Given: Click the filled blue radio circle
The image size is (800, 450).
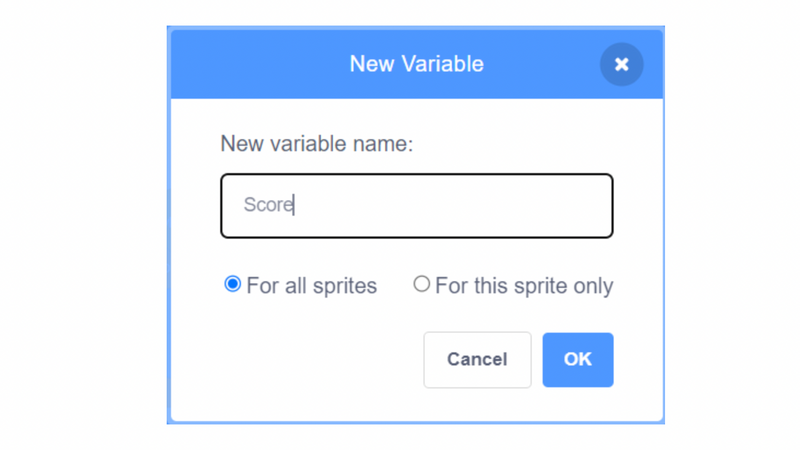Looking at the screenshot, I should tap(232, 284).
